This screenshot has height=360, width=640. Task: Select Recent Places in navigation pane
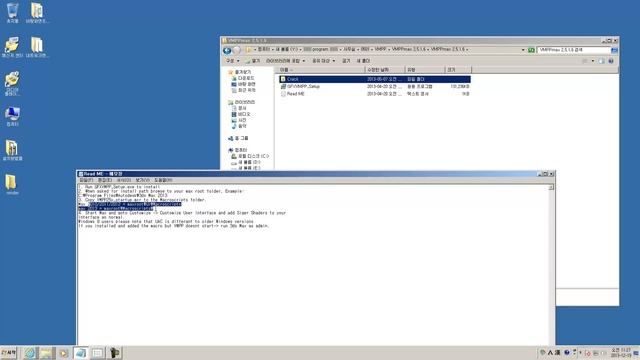click(x=243, y=90)
